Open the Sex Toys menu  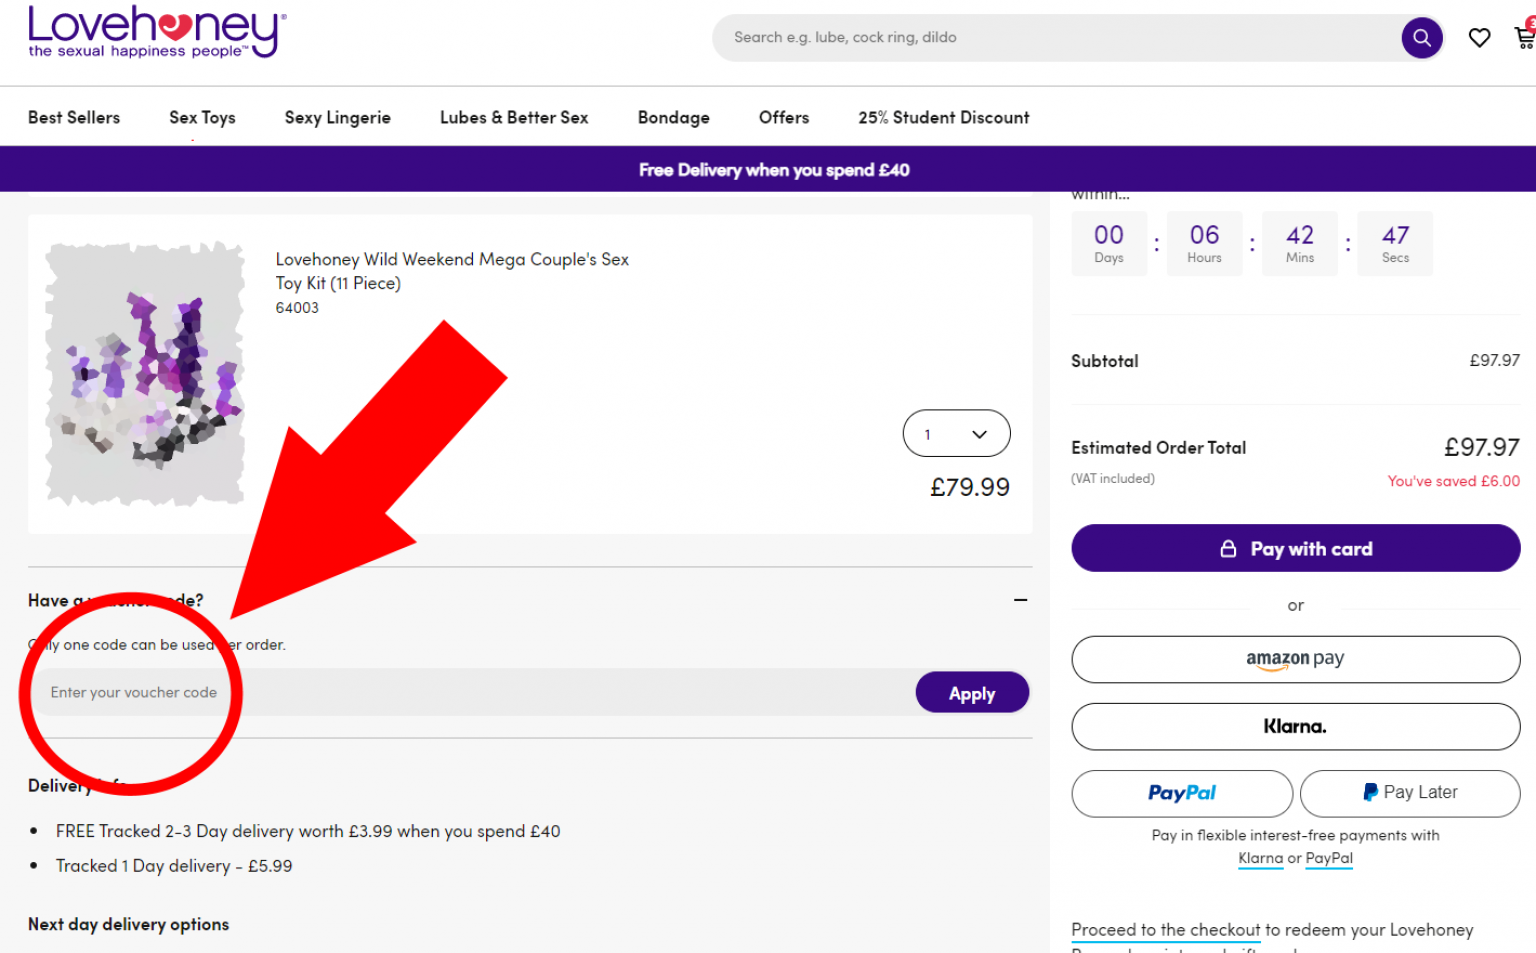202,118
